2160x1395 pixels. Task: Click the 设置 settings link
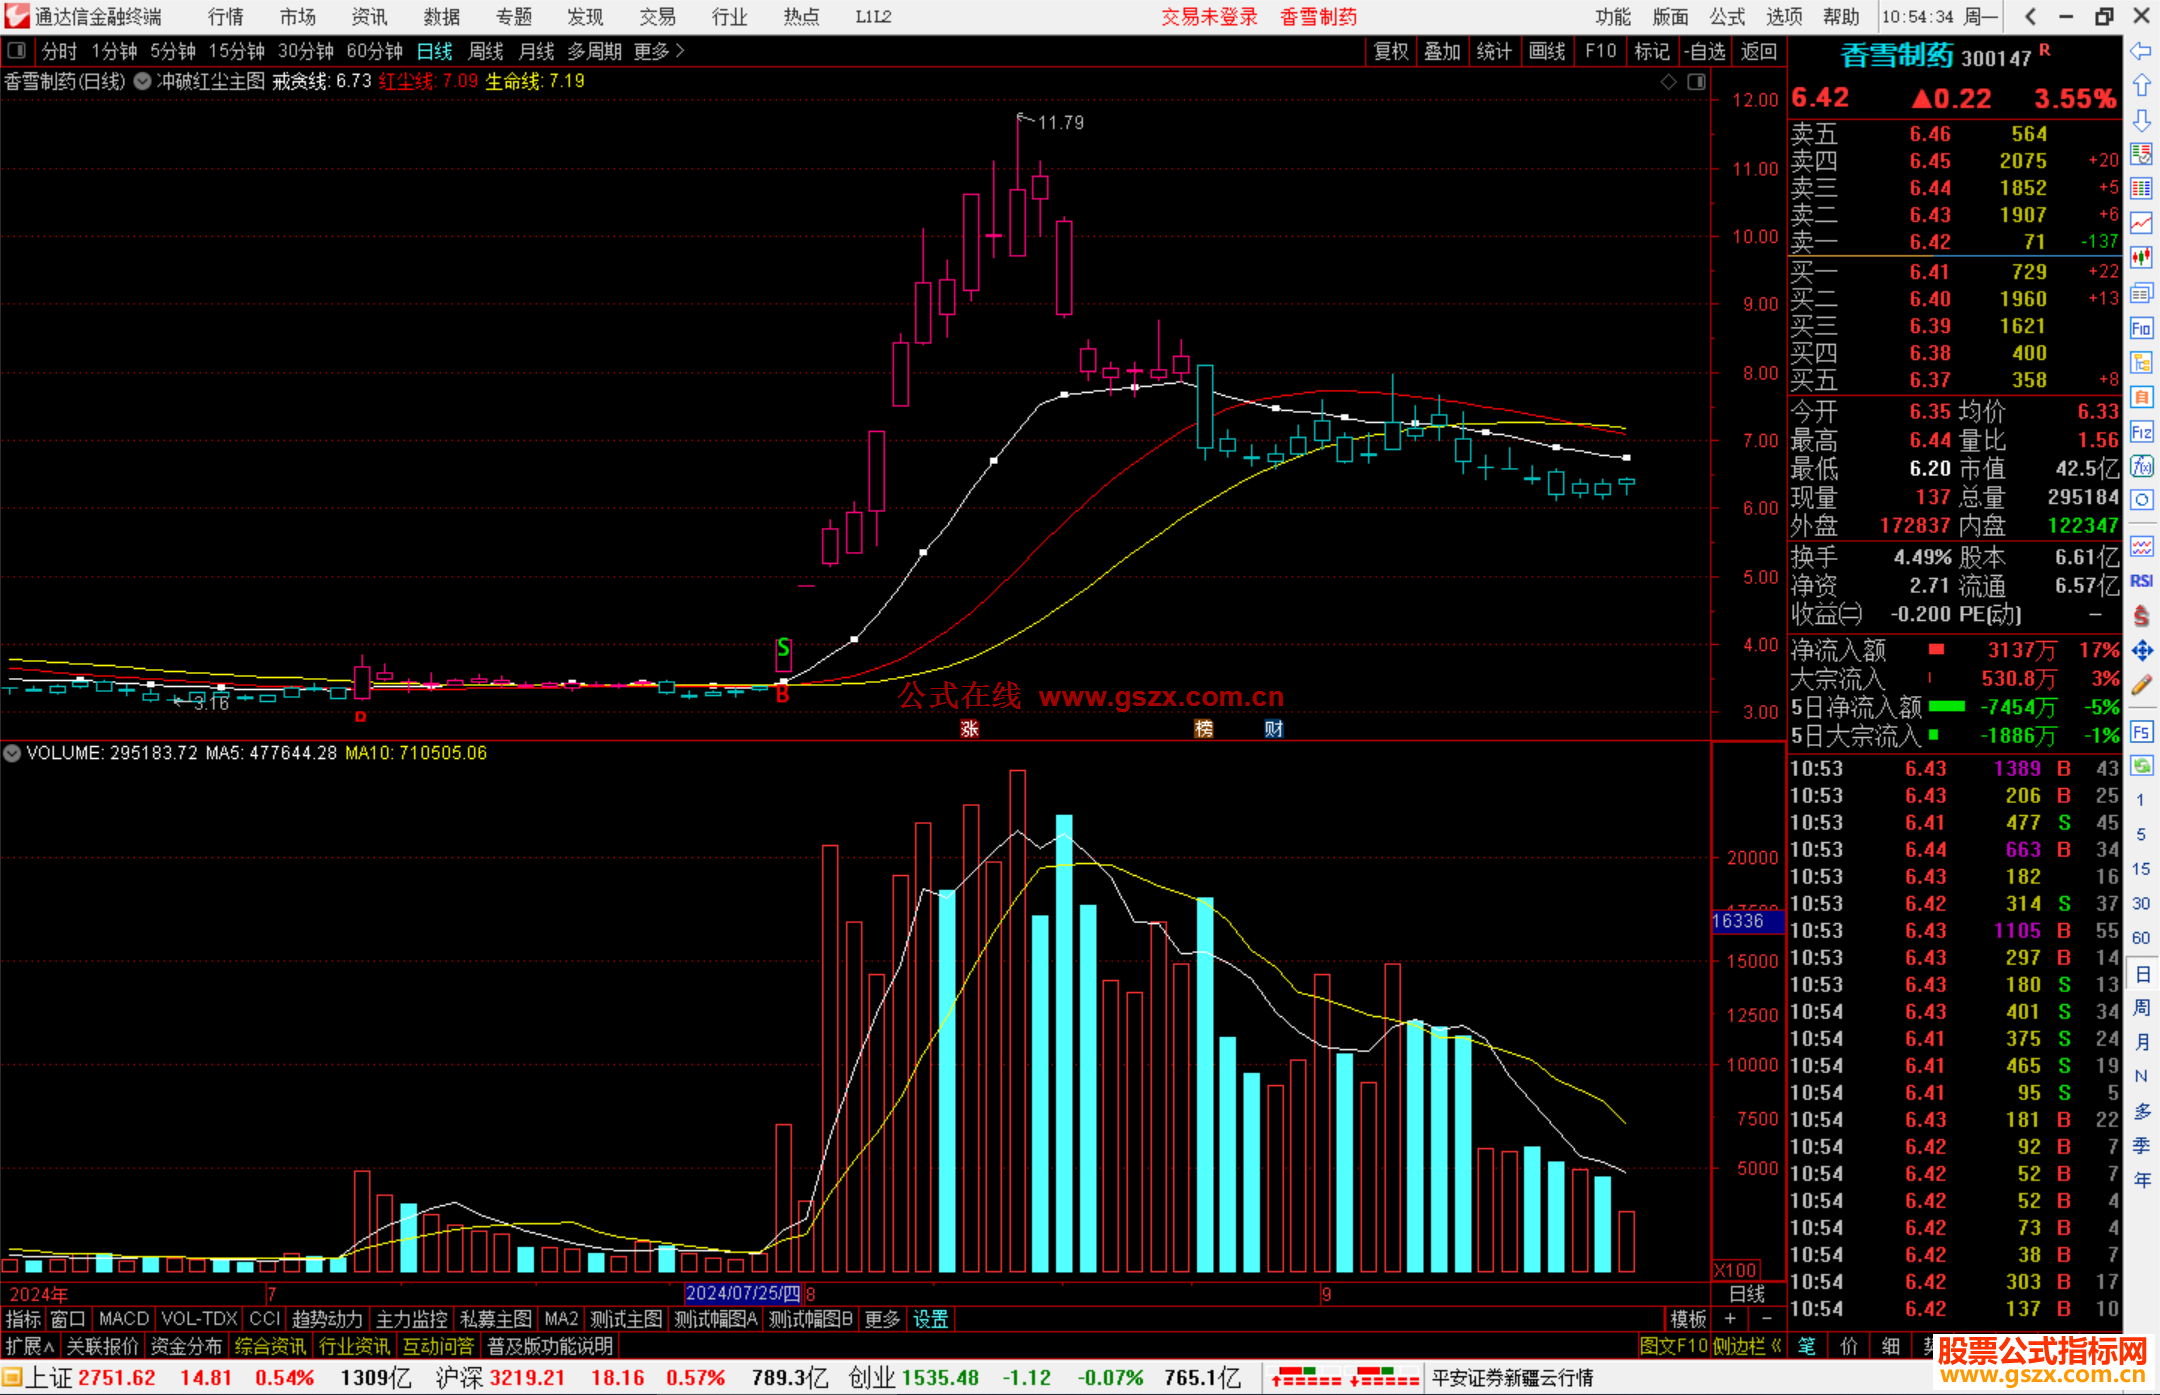click(930, 1319)
